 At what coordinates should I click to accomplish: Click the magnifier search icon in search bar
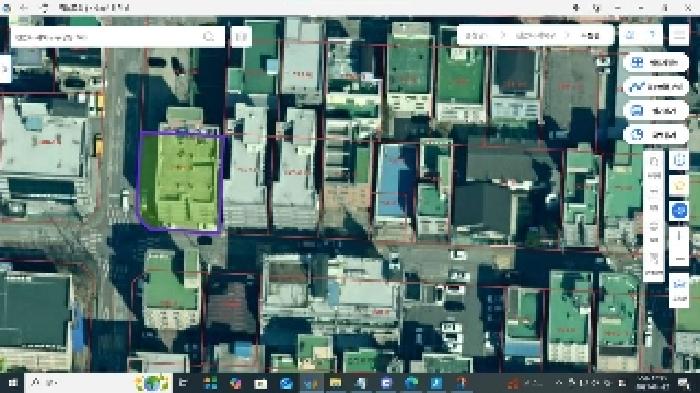(x=208, y=37)
